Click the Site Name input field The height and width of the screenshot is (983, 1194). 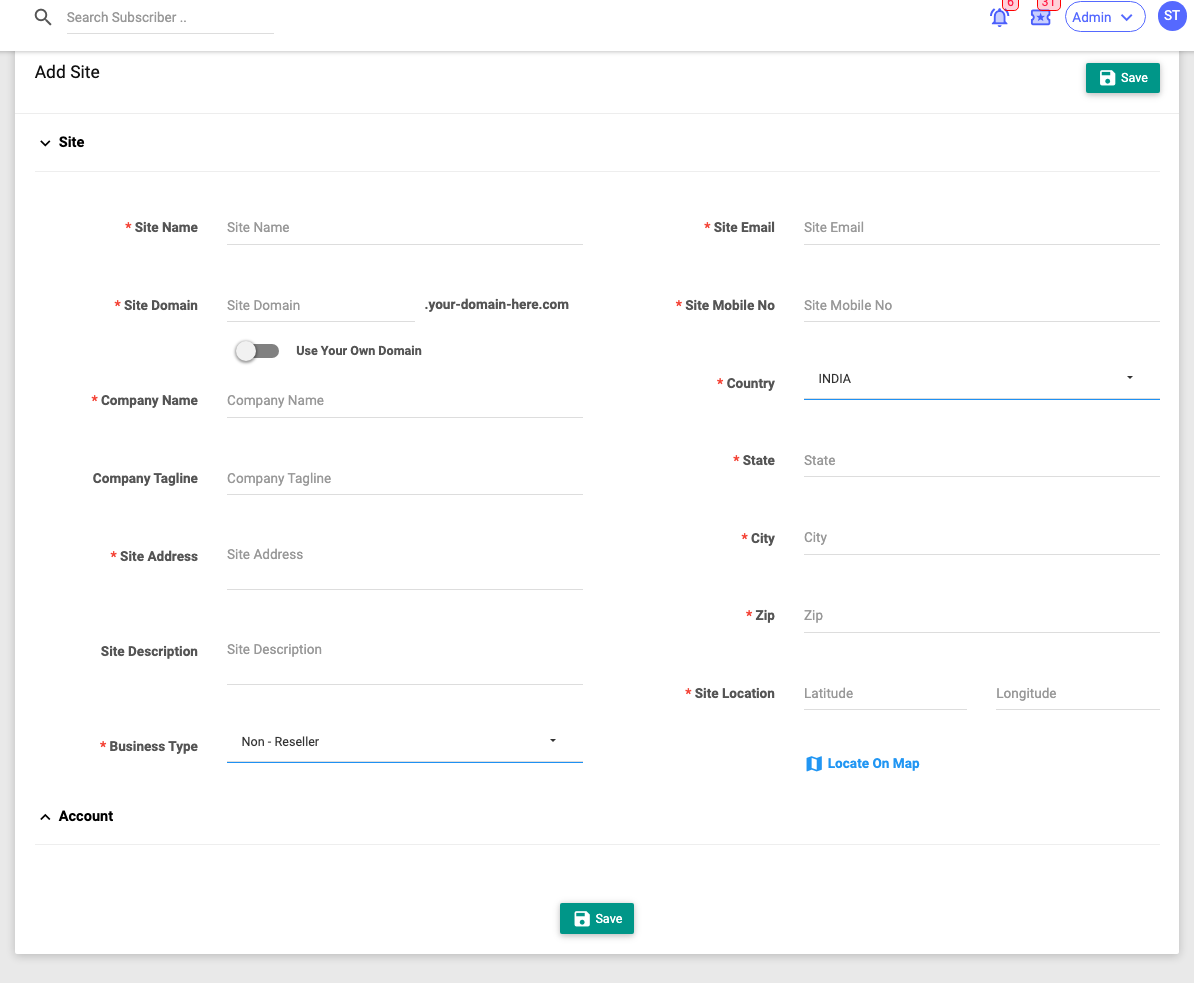click(404, 228)
